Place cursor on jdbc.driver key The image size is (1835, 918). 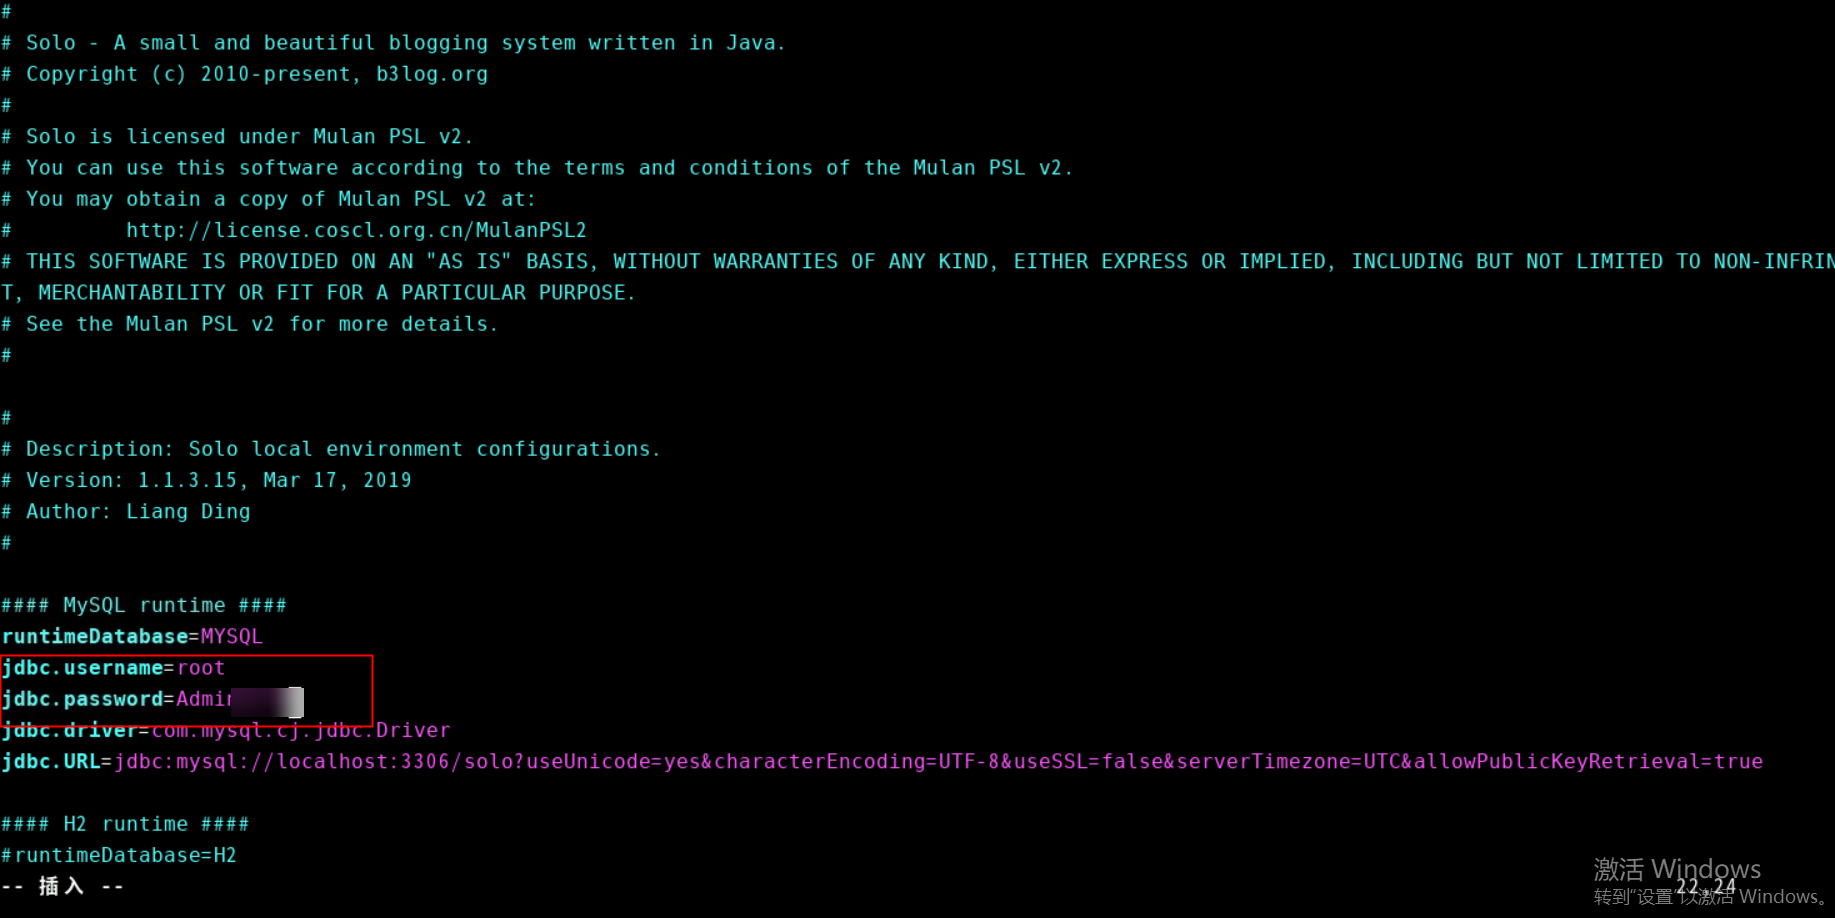click(x=68, y=731)
